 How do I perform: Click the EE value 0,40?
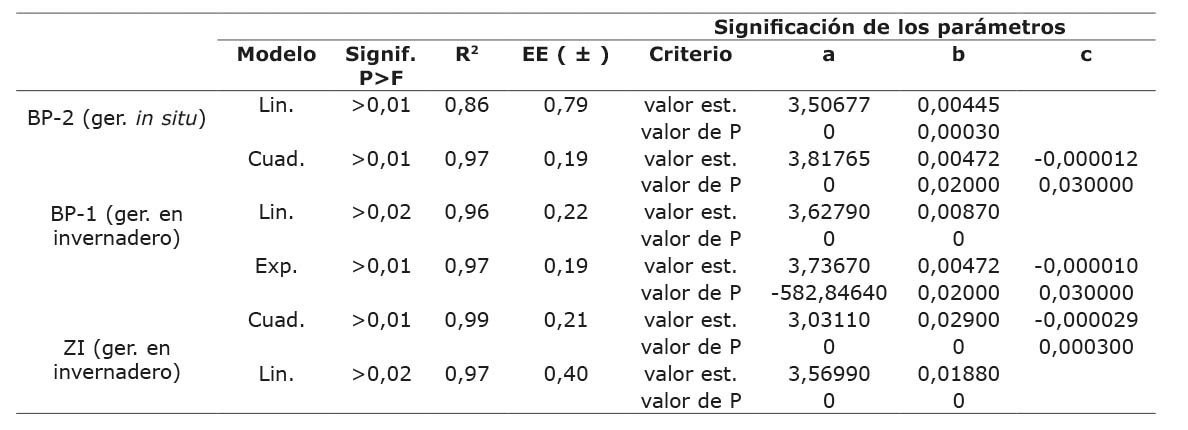[x=565, y=374]
